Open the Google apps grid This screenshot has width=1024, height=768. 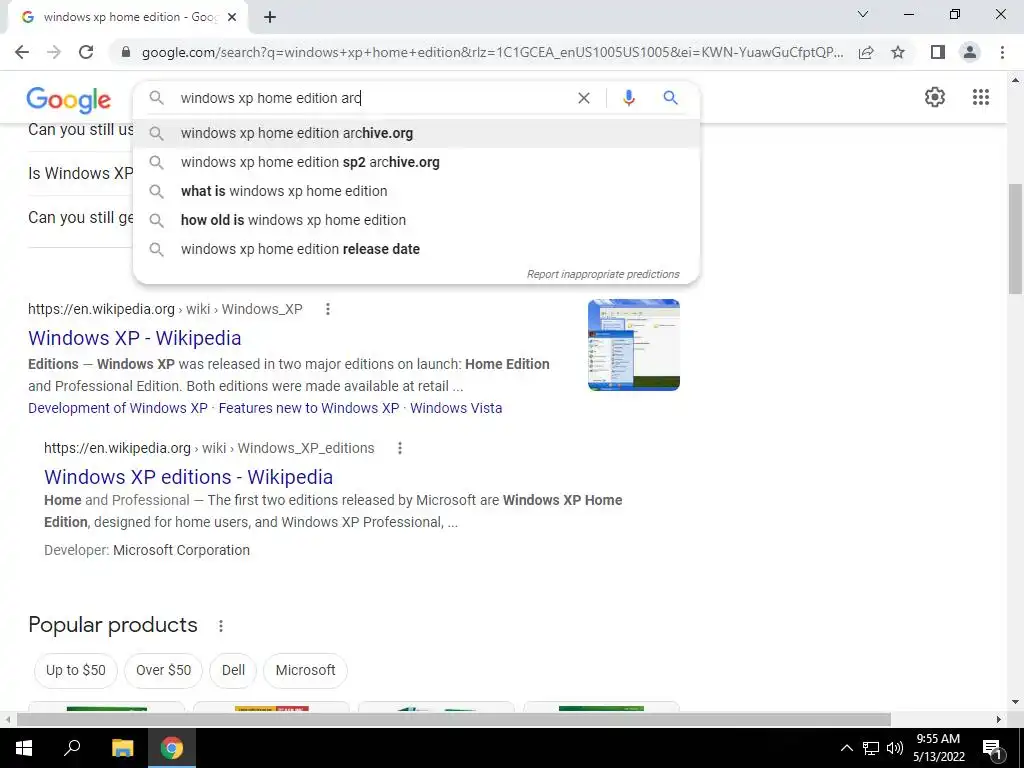click(980, 97)
